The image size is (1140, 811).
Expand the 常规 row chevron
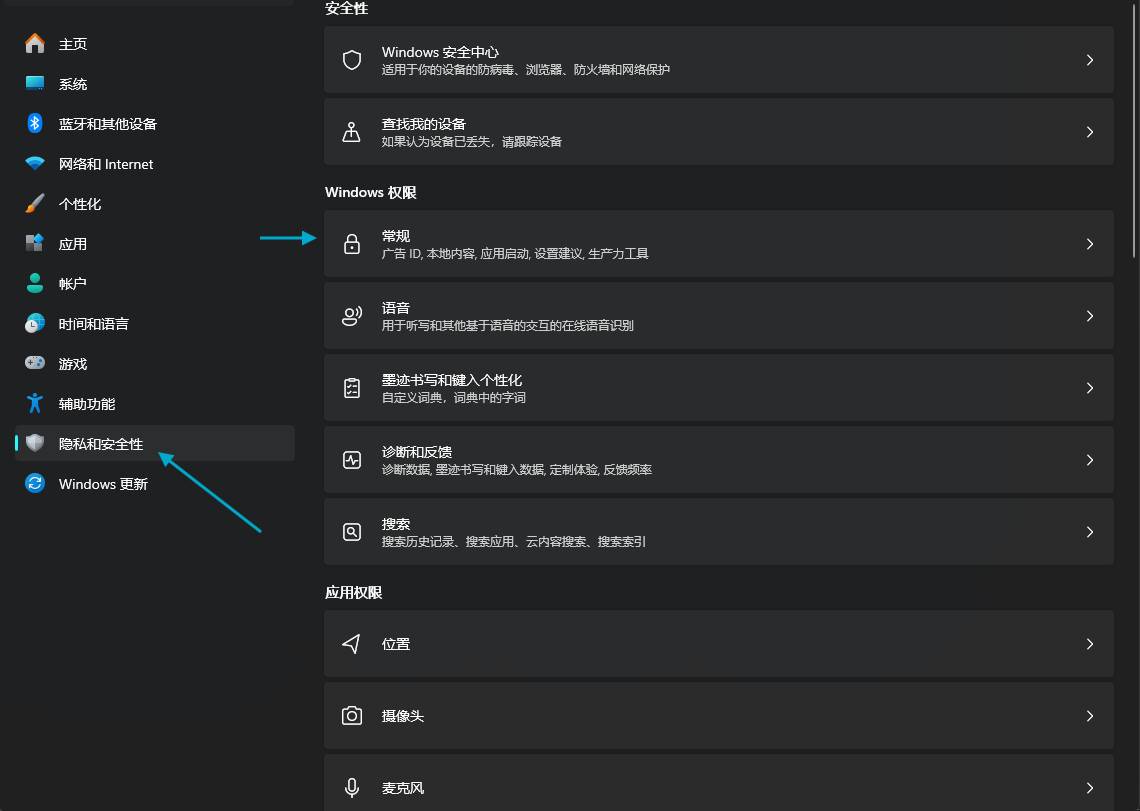pos(1090,244)
